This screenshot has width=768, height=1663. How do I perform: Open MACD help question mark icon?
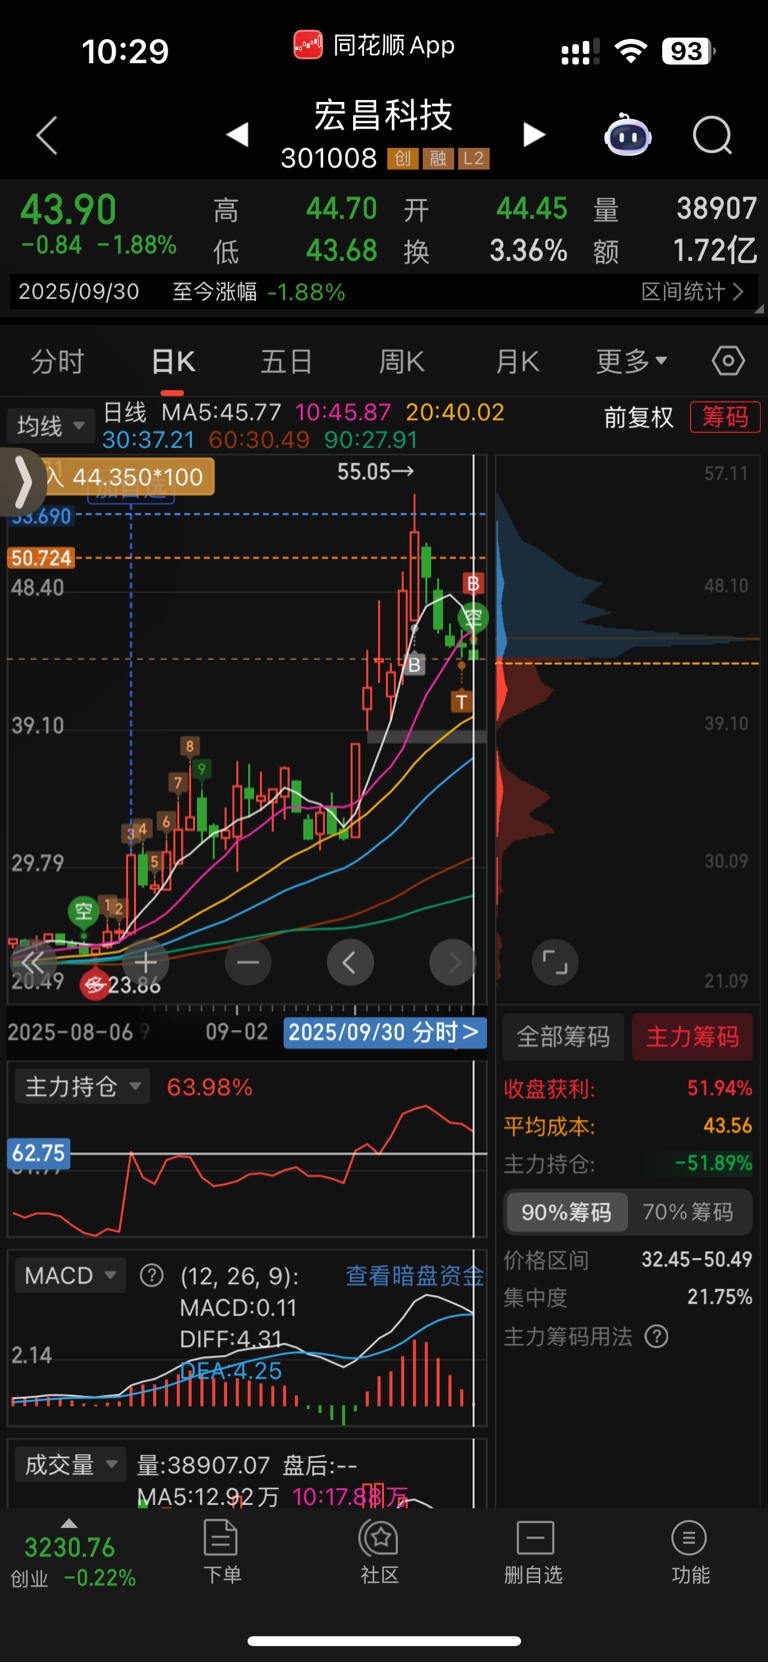coord(152,1275)
